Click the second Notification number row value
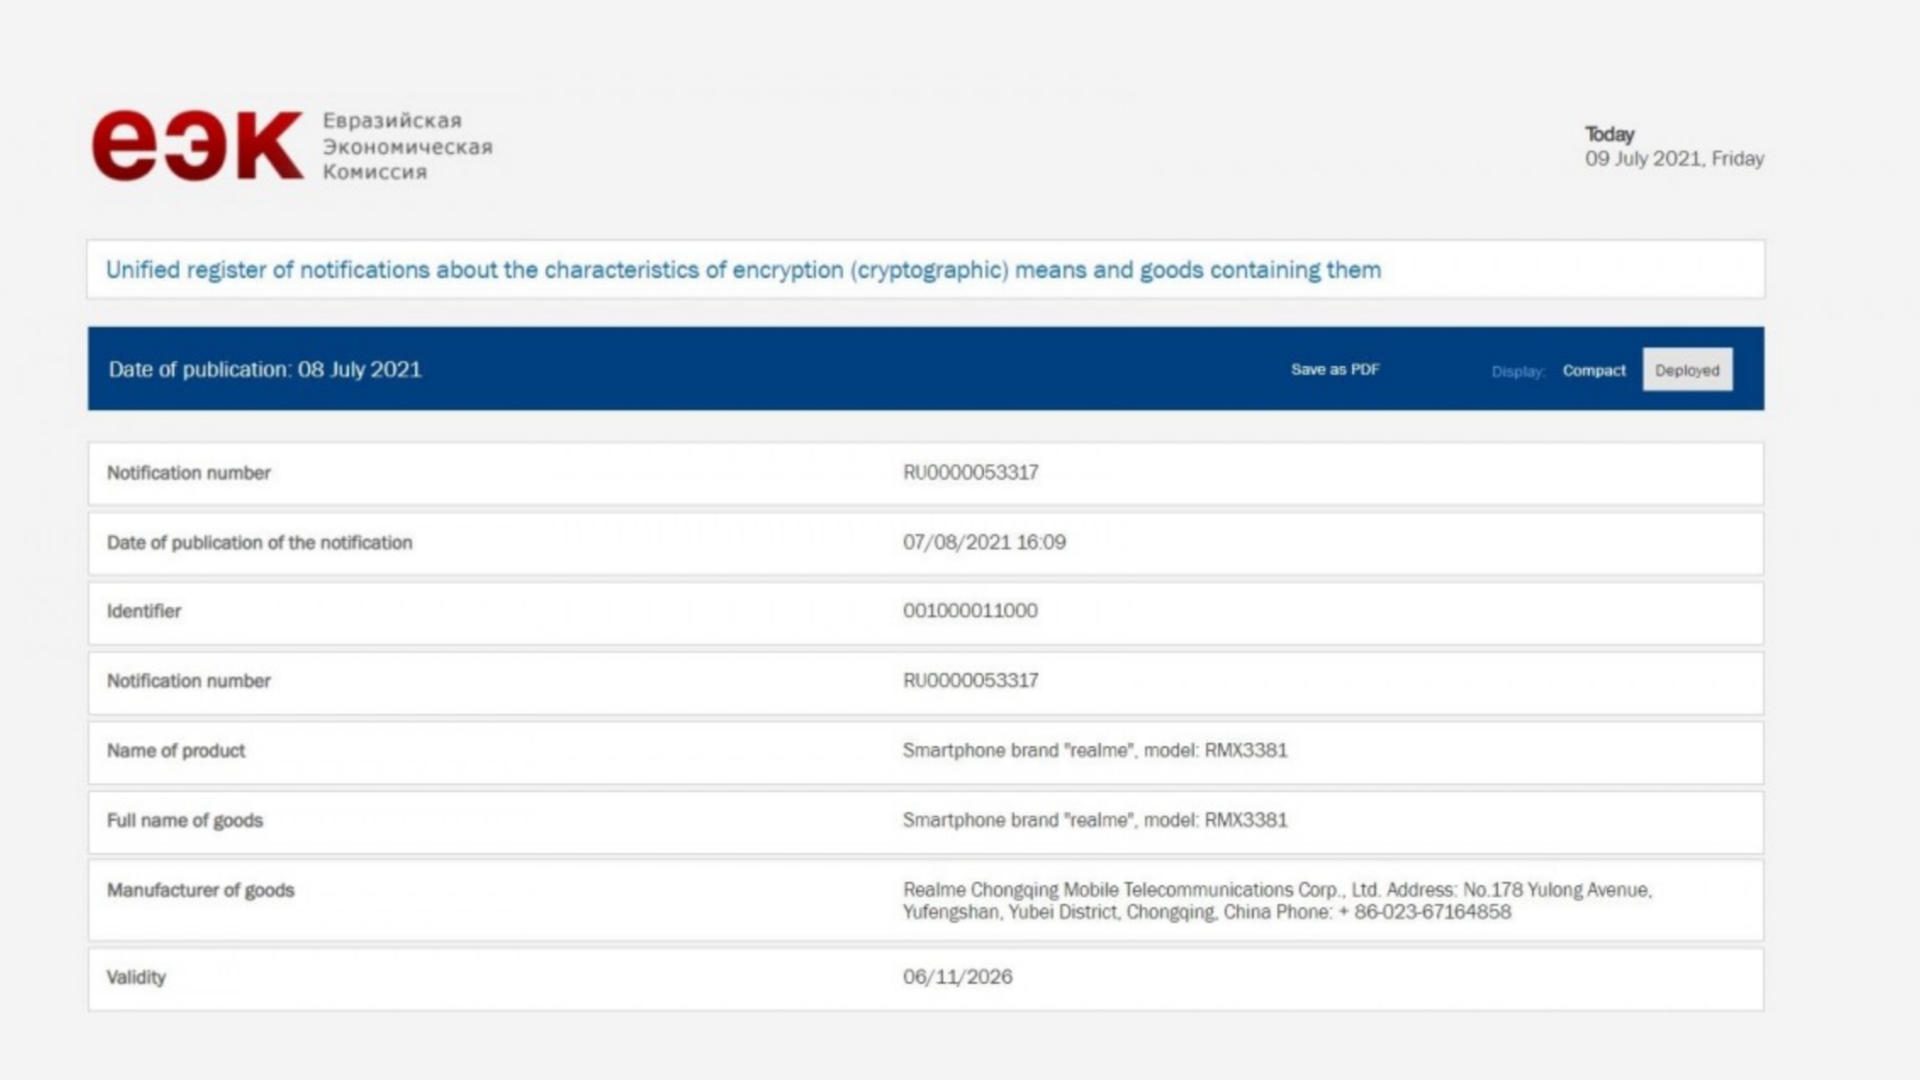 tap(970, 681)
